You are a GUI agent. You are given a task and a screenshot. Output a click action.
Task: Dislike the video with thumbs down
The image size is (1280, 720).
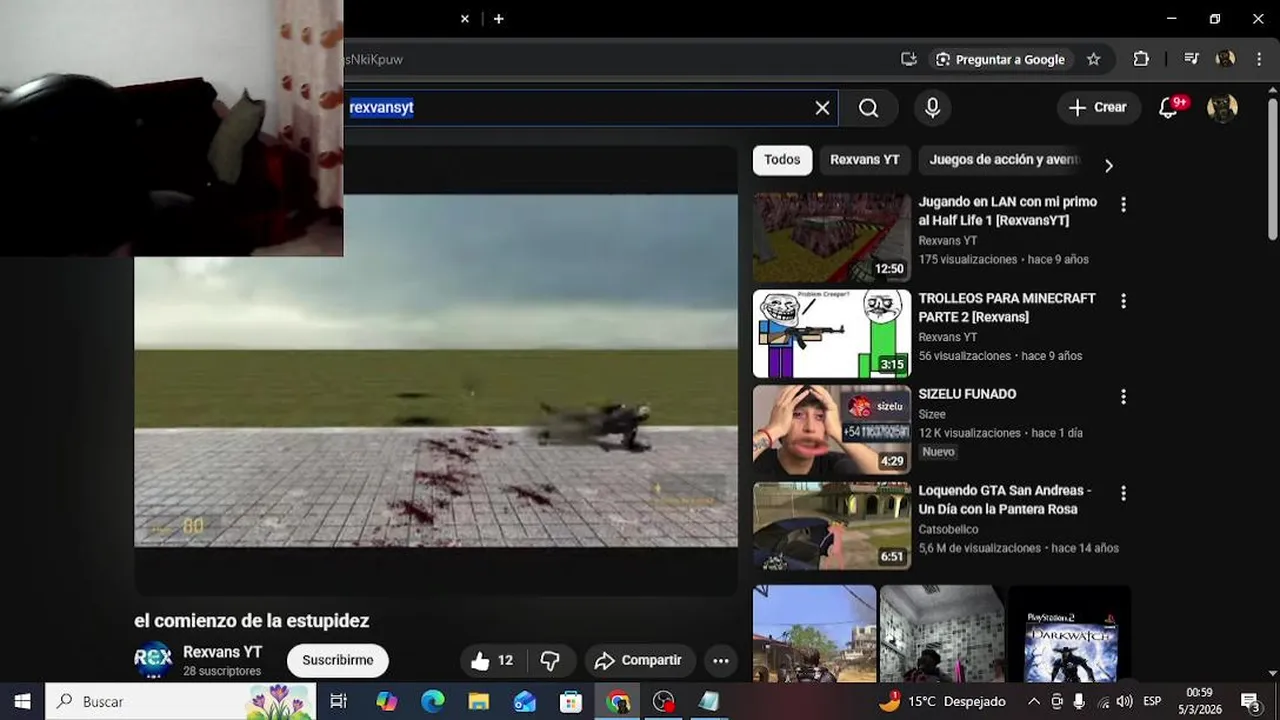(x=550, y=660)
